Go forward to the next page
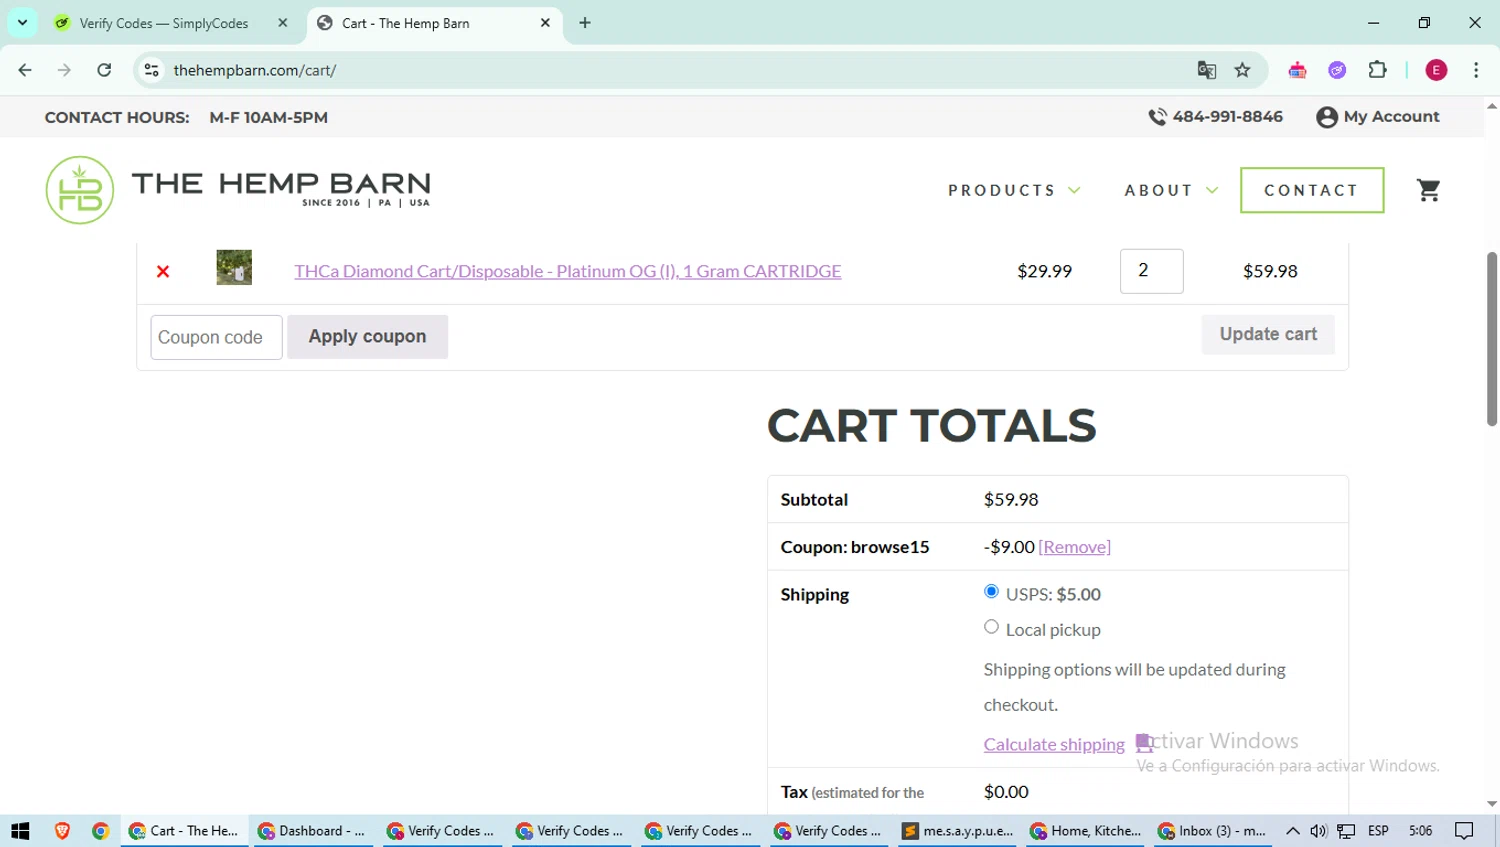1500x847 pixels. pos(64,70)
